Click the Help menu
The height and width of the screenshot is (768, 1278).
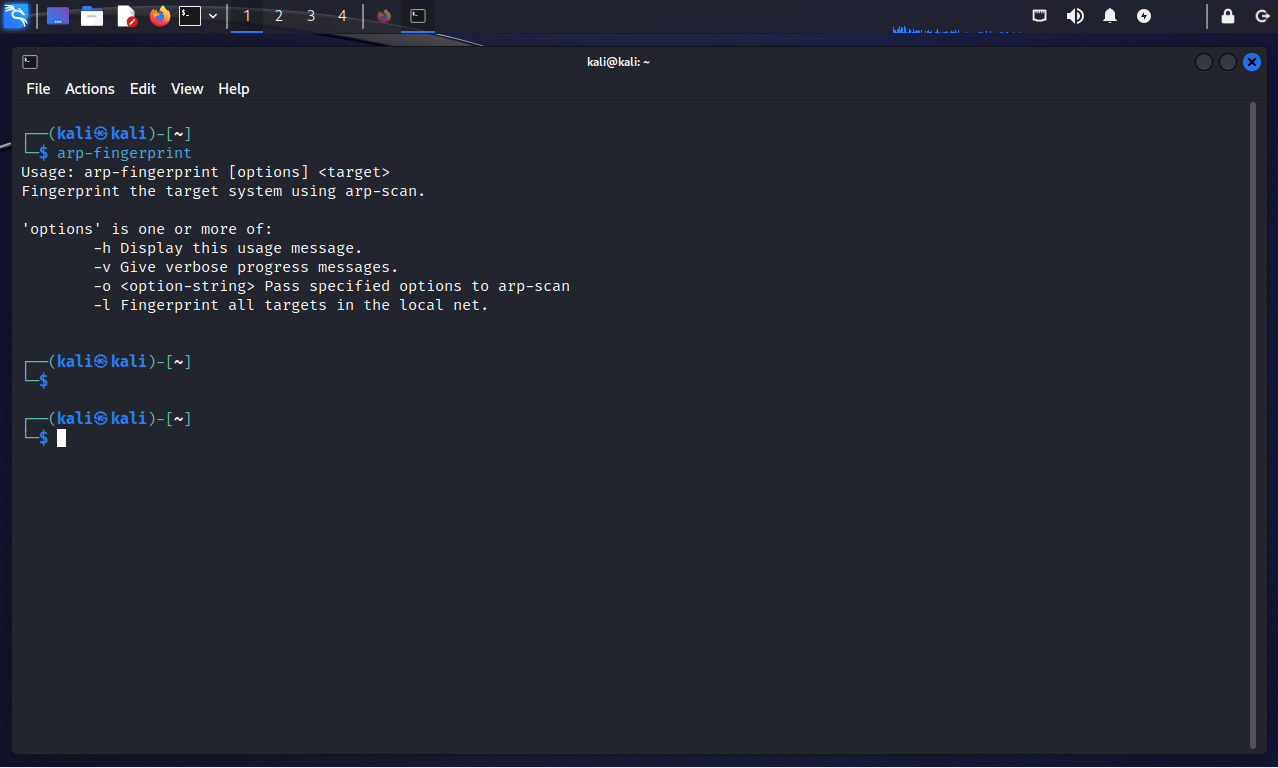pos(233,89)
